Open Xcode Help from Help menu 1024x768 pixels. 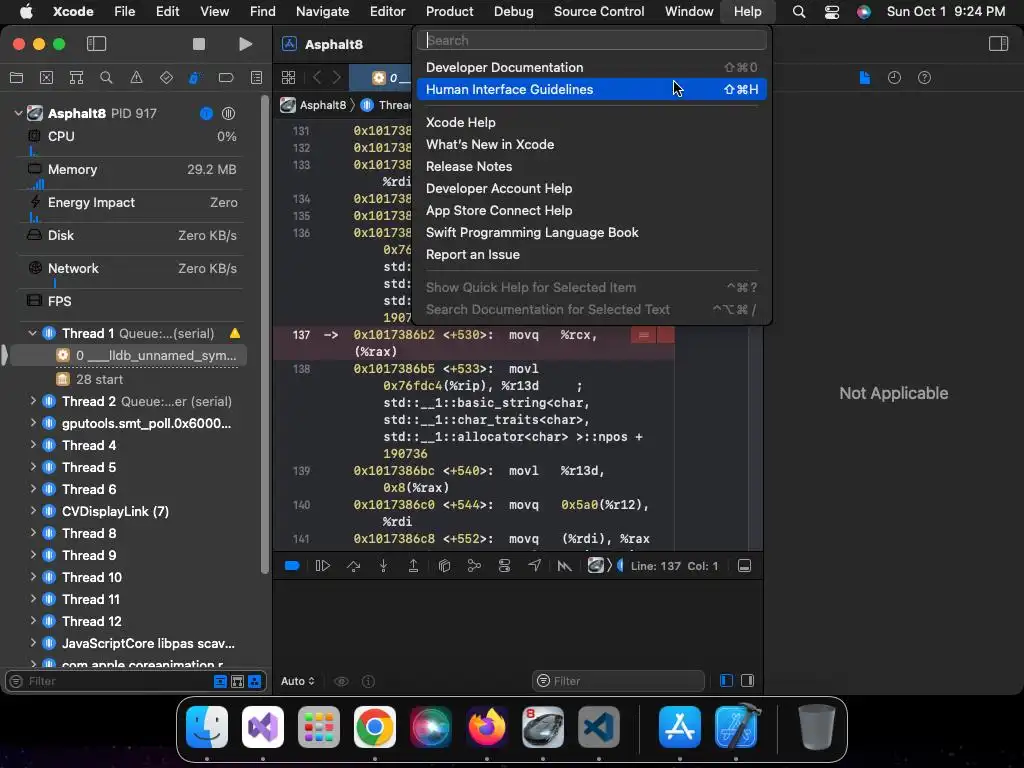592,122
